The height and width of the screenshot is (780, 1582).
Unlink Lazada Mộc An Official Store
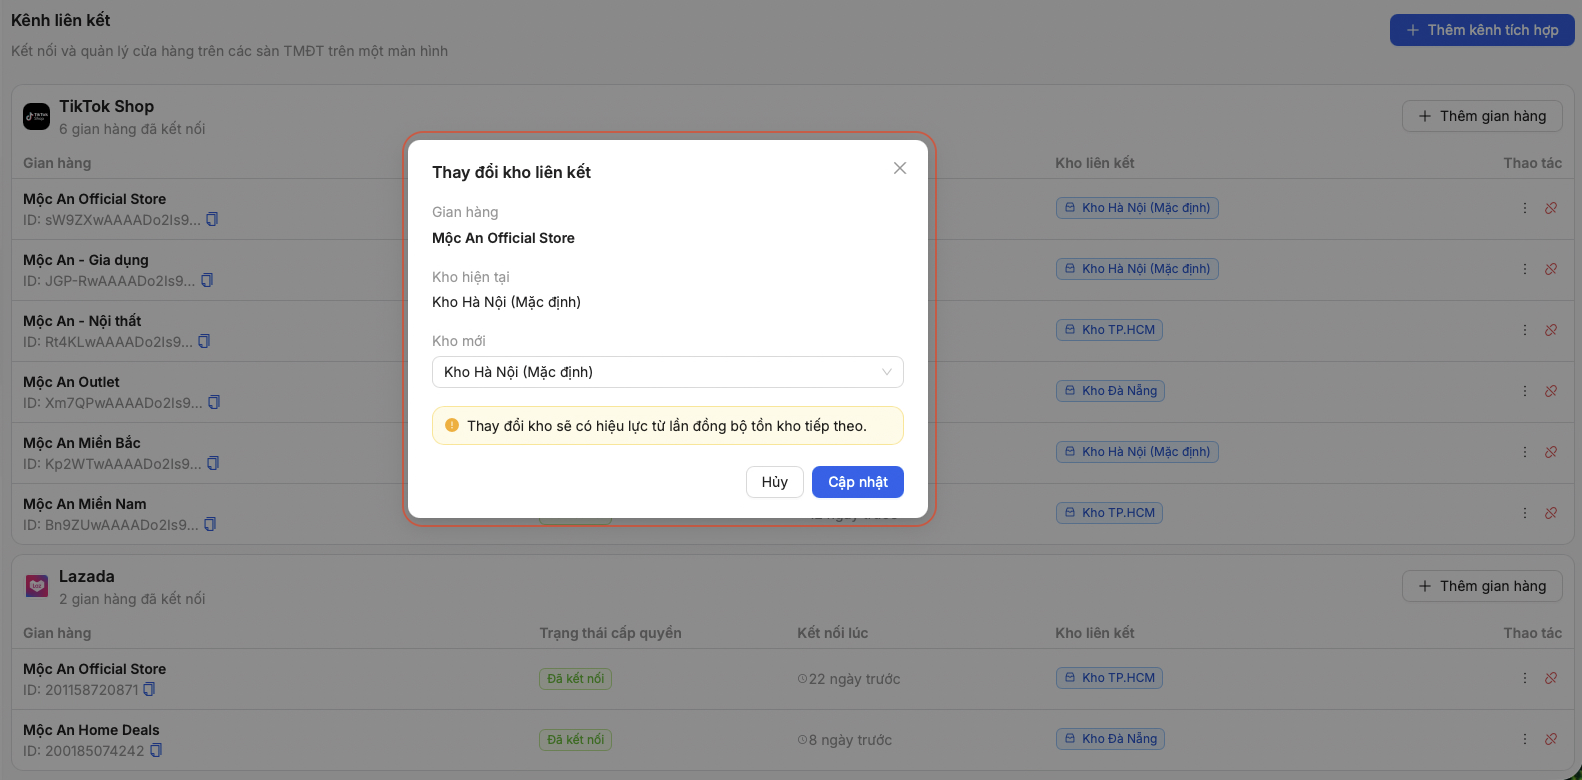point(1551,678)
